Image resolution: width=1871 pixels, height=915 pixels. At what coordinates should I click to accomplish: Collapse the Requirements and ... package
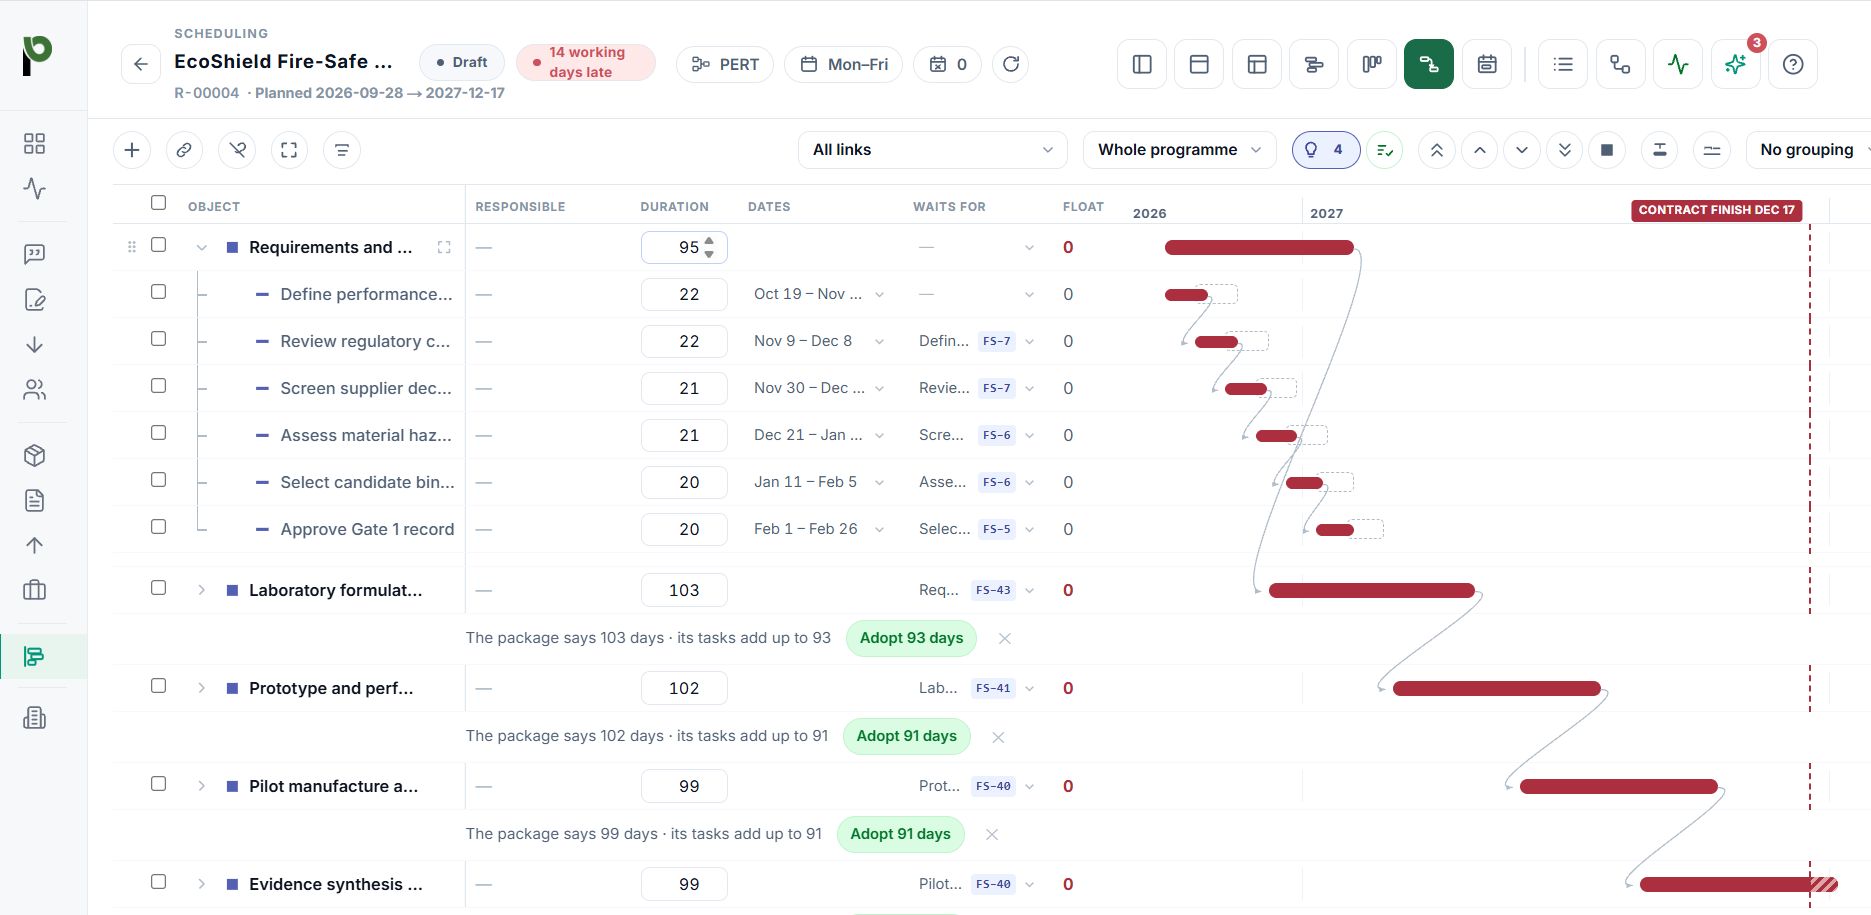click(x=202, y=248)
